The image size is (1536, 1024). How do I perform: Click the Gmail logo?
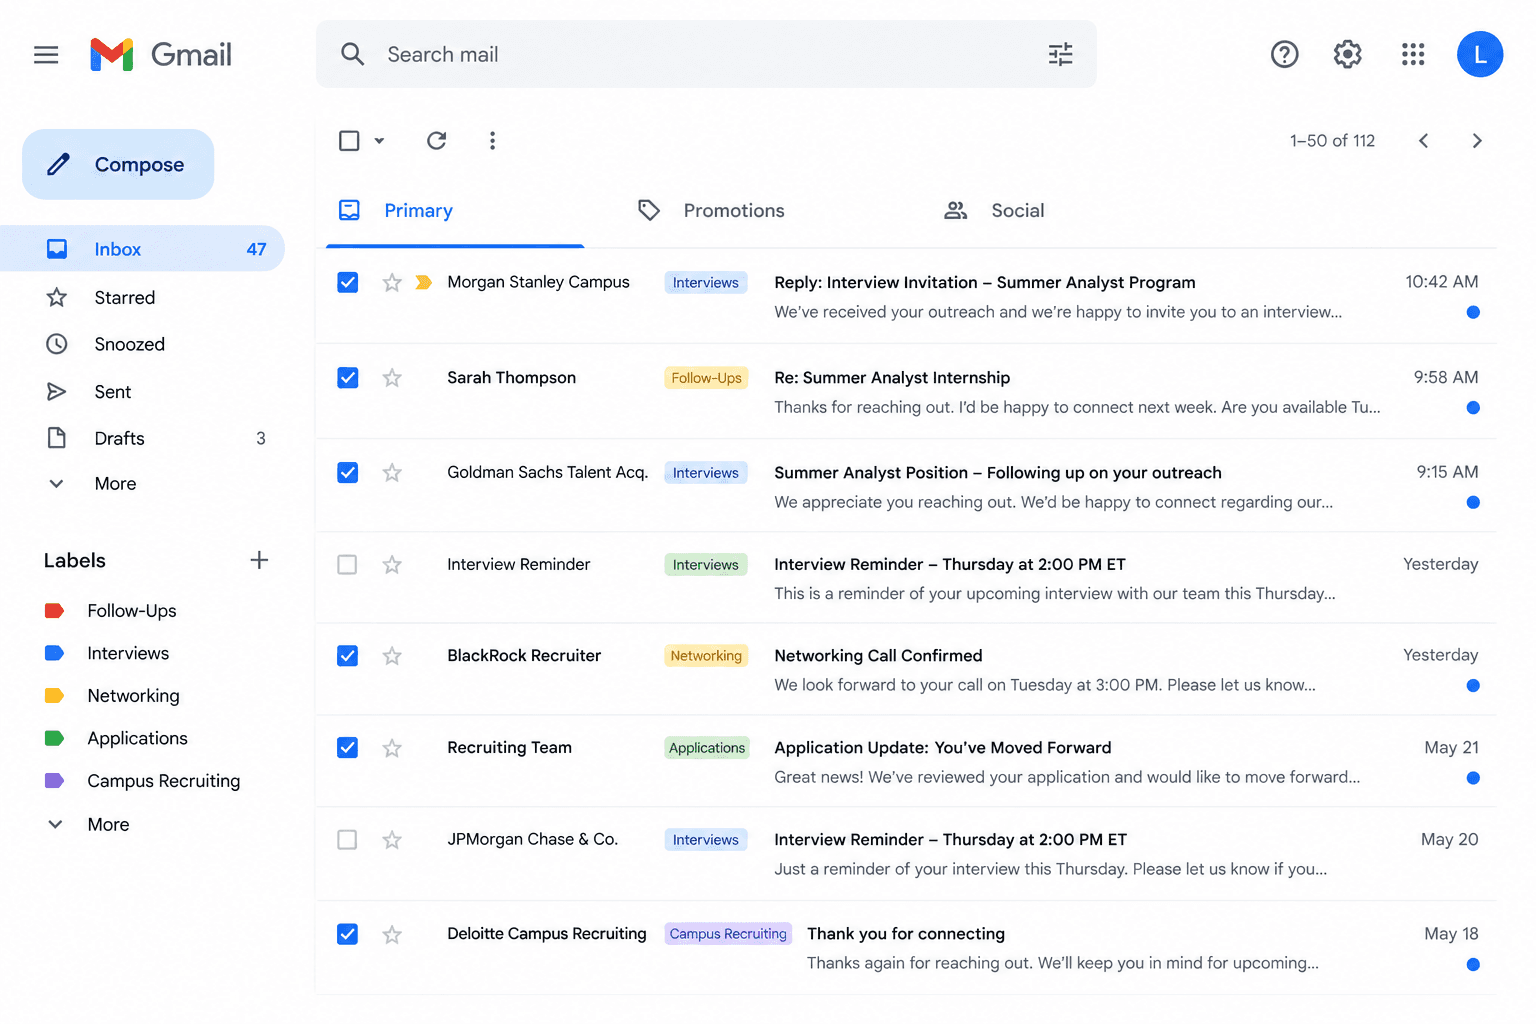click(x=161, y=55)
